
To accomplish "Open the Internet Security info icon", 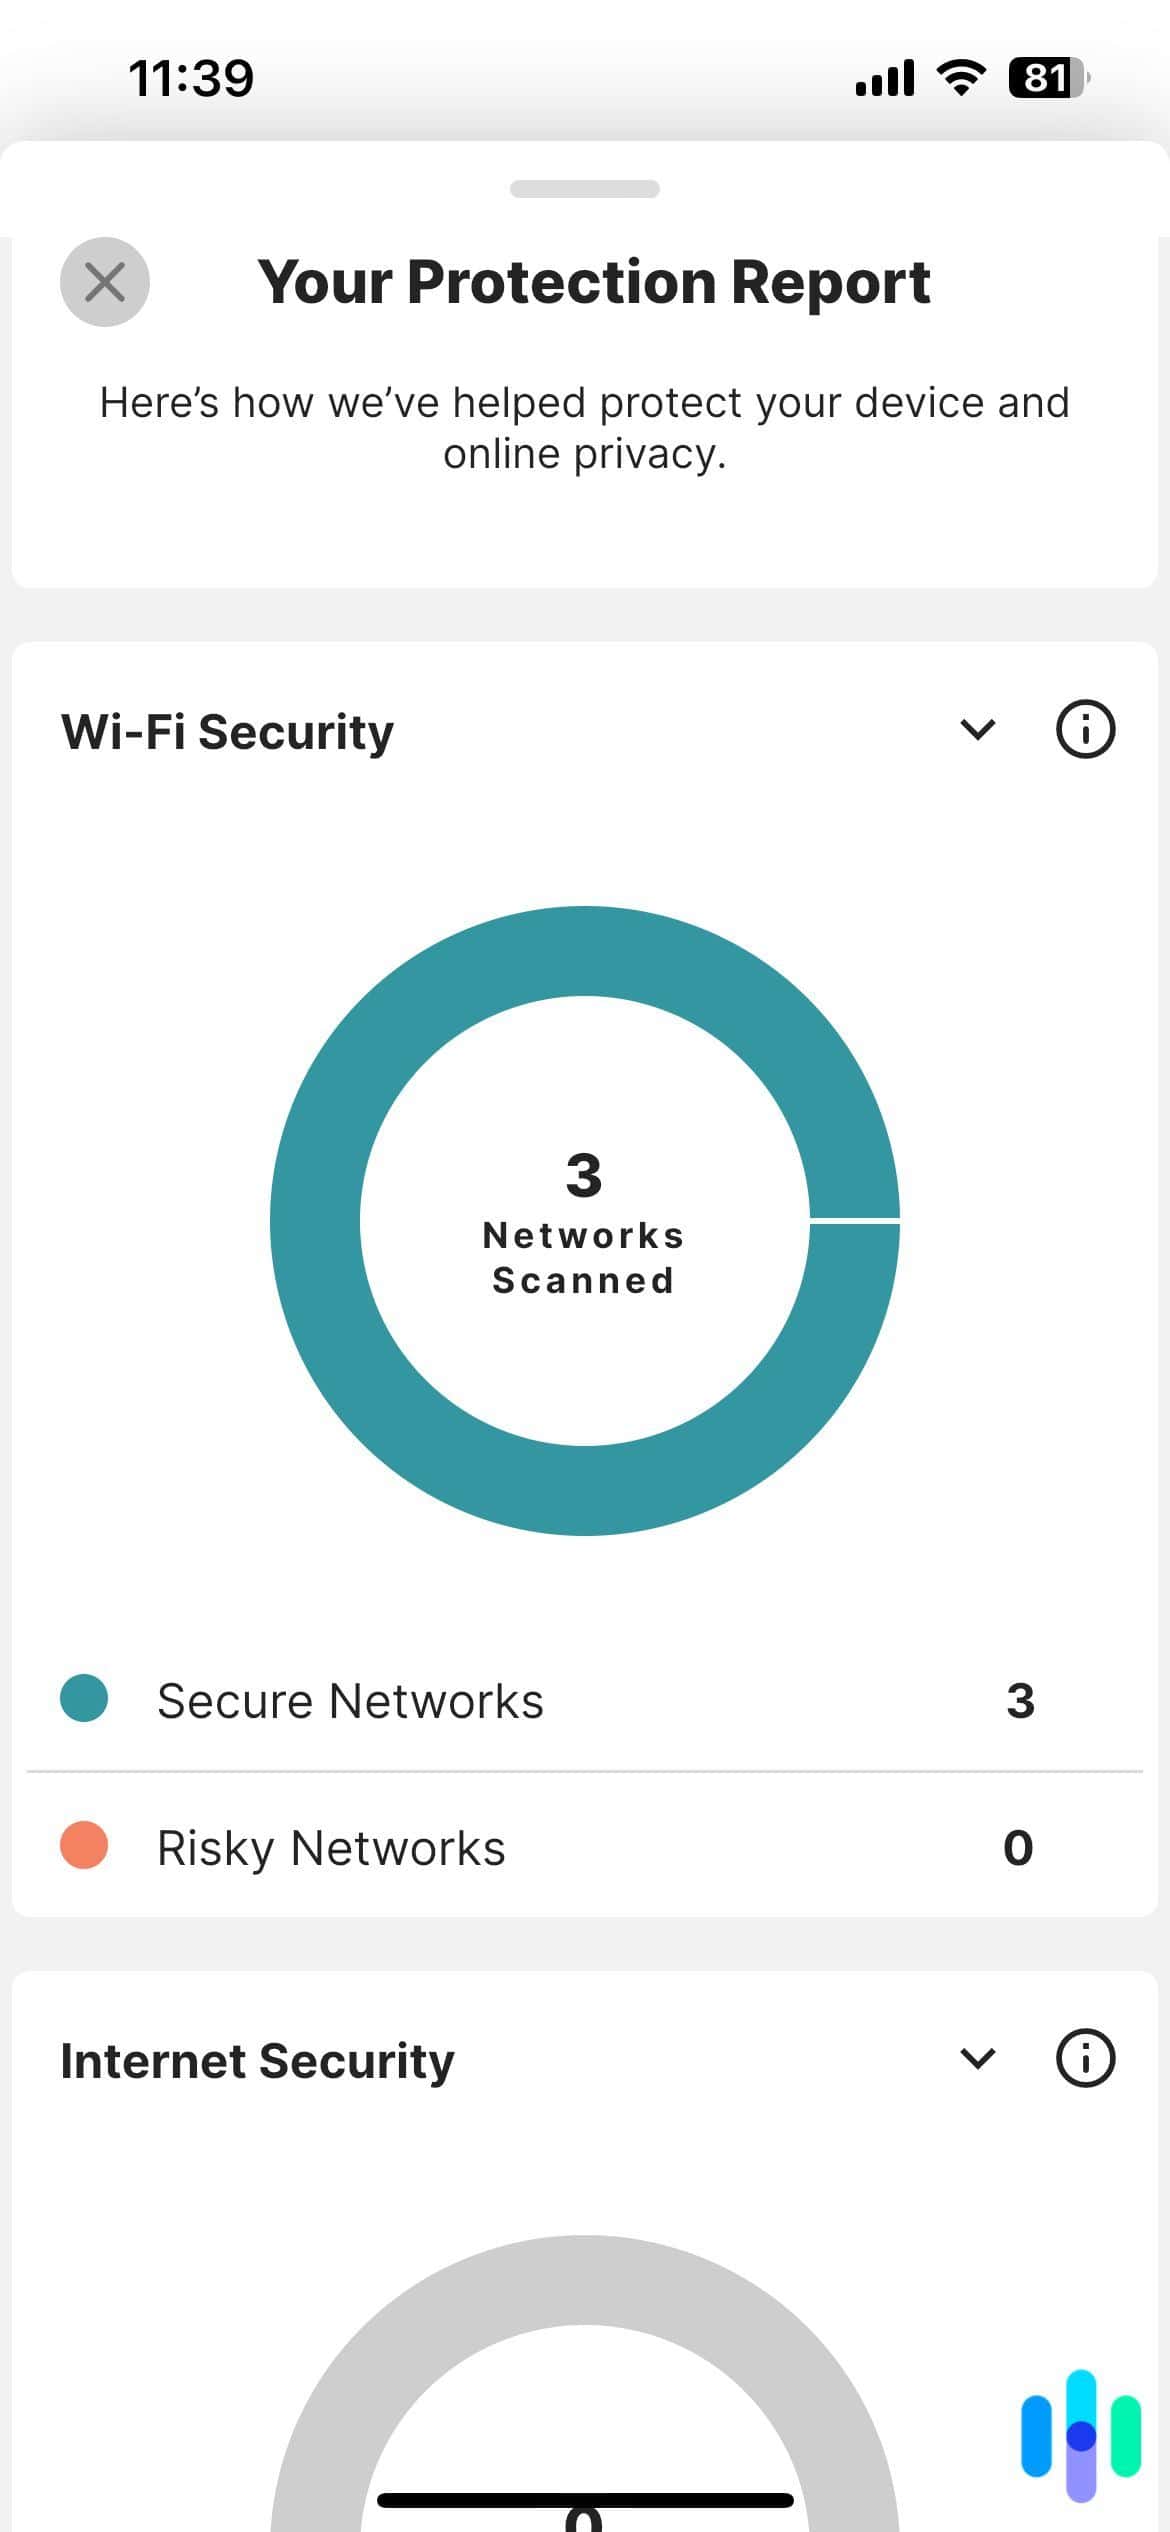I will (1084, 2060).
